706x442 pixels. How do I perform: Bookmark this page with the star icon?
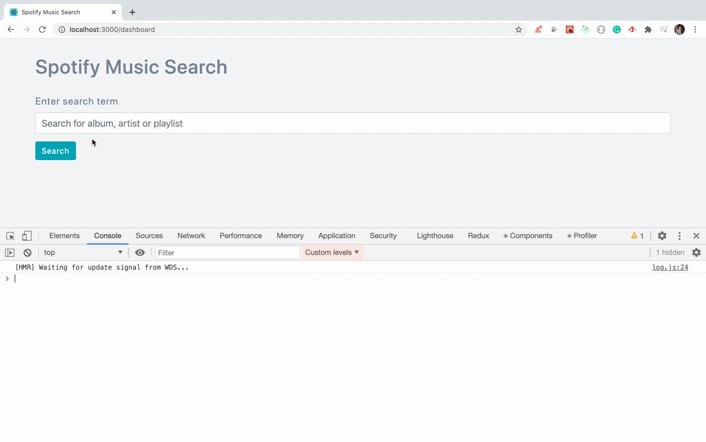coord(519,30)
